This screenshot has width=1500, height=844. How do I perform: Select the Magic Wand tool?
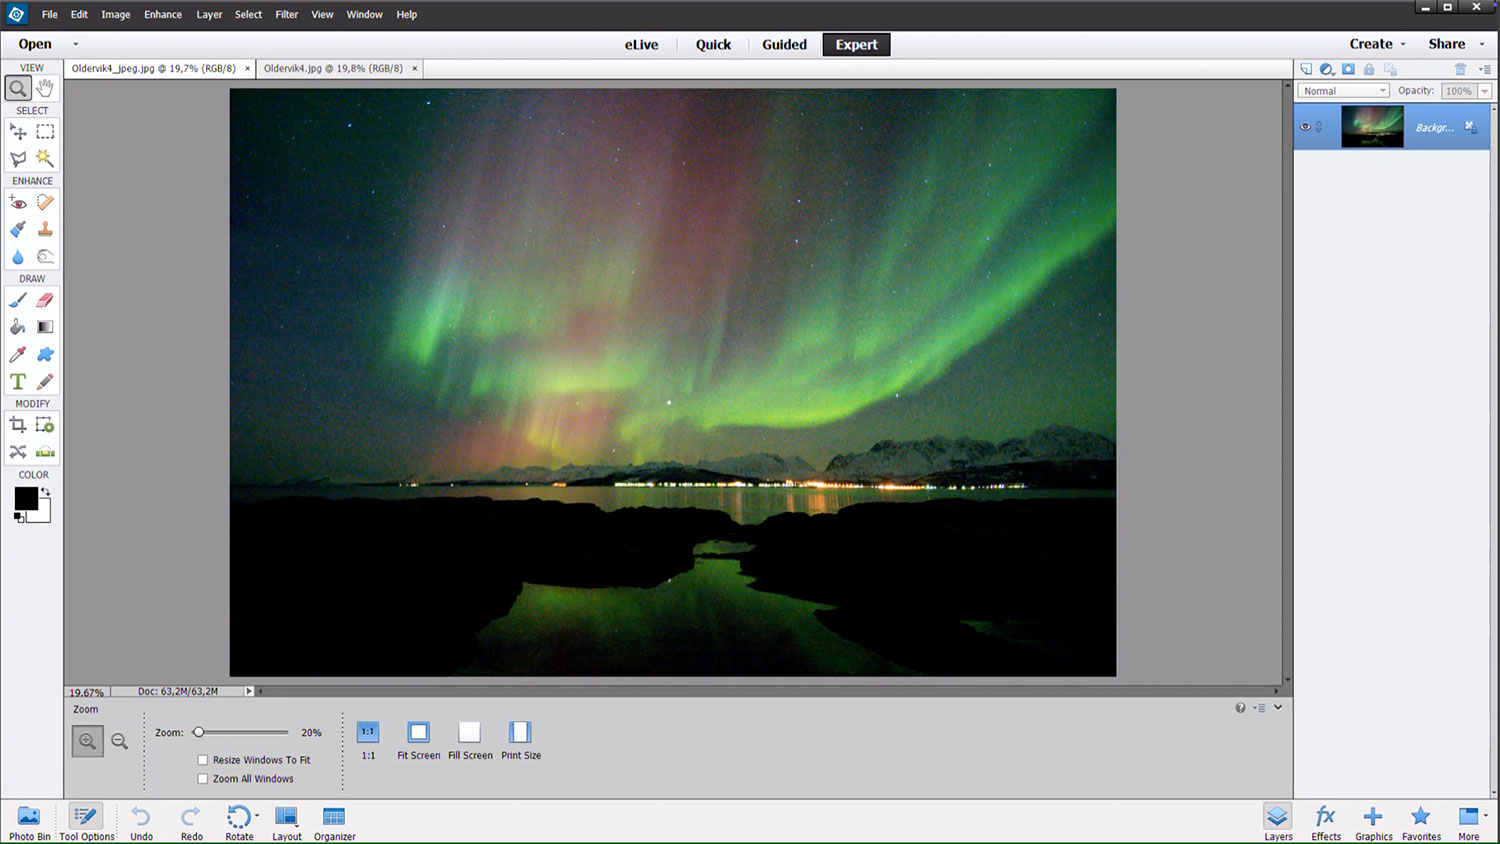click(x=45, y=158)
